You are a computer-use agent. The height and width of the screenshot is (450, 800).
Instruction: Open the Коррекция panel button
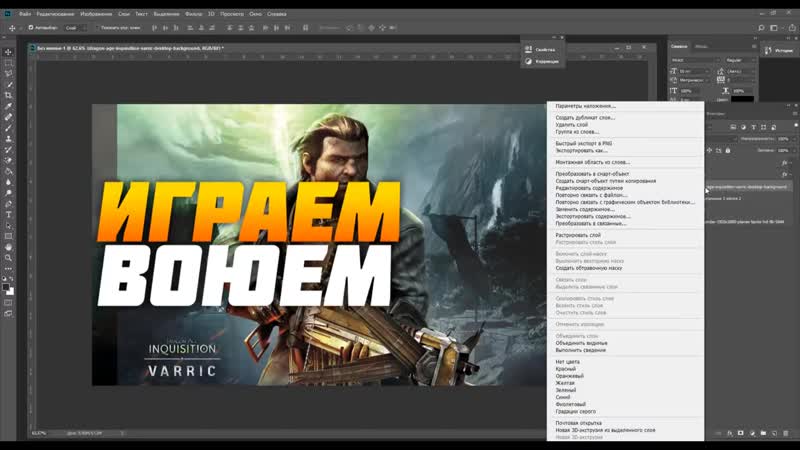pos(542,61)
